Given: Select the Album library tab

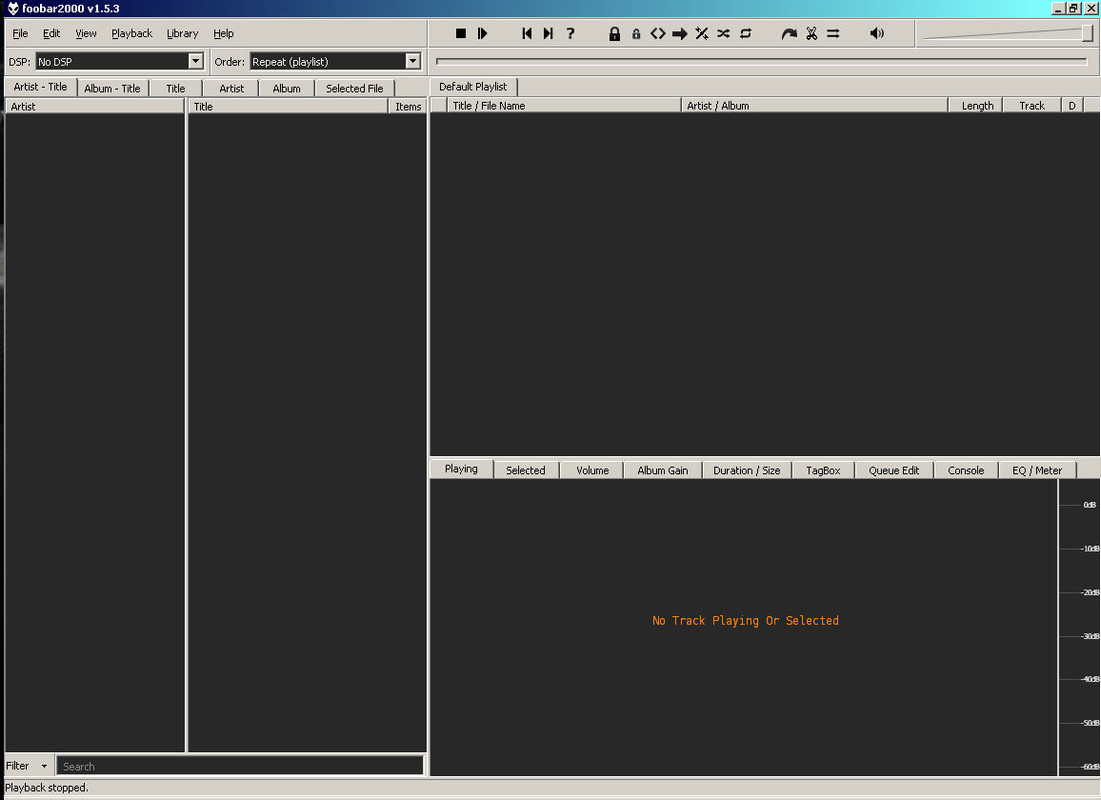Looking at the screenshot, I should 286,88.
